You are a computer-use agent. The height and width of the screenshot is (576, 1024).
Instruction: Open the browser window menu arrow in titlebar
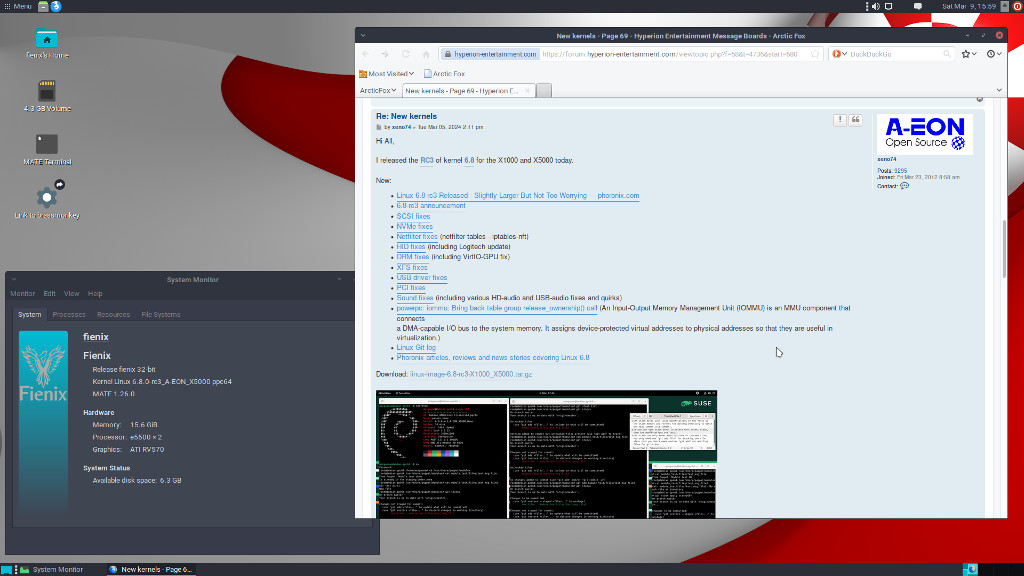click(363, 36)
